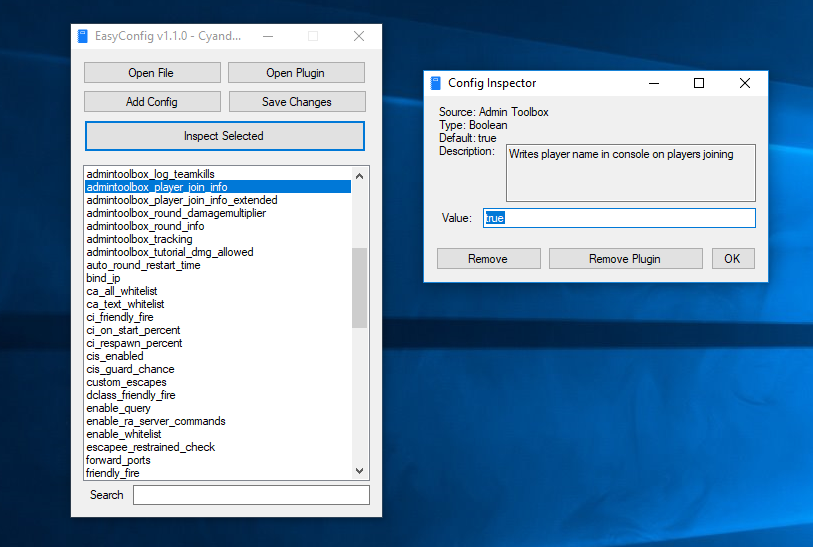The image size is (813, 547).
Task: Click the config list scroll down arrow
Action: tap(359, 471)
